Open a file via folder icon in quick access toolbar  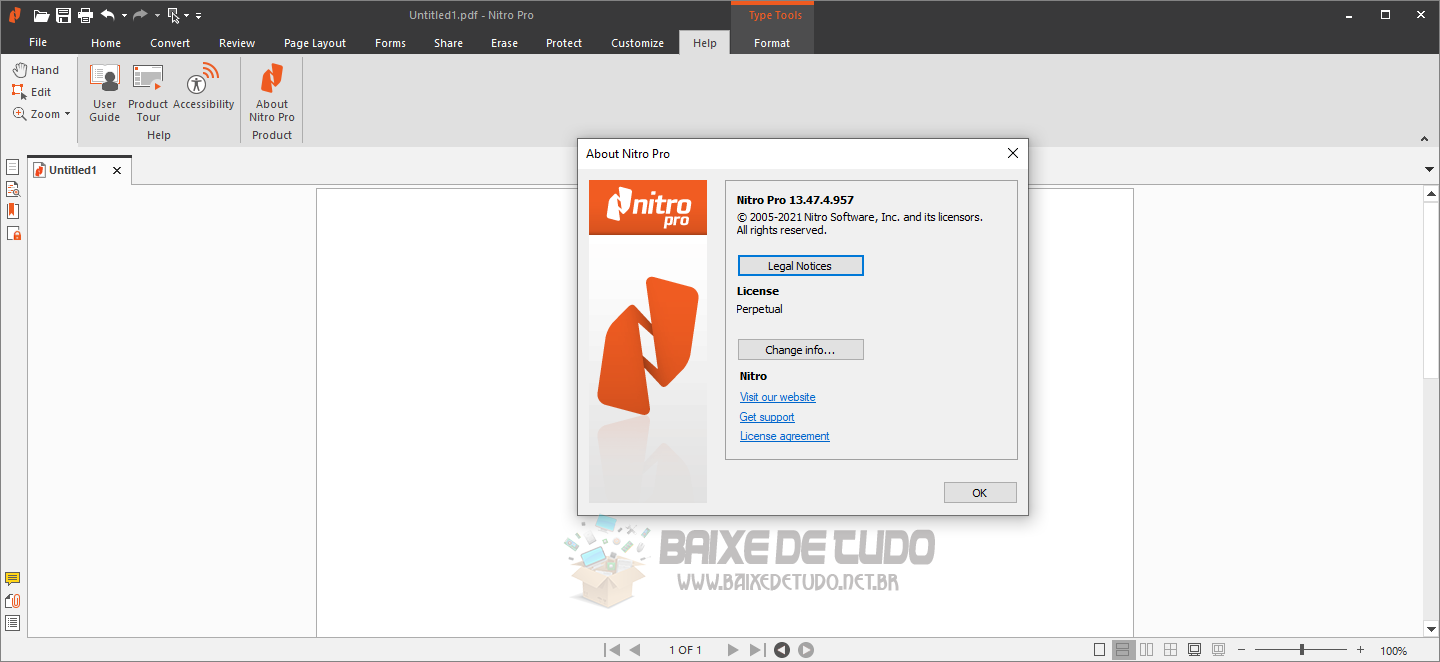[41, 15]
